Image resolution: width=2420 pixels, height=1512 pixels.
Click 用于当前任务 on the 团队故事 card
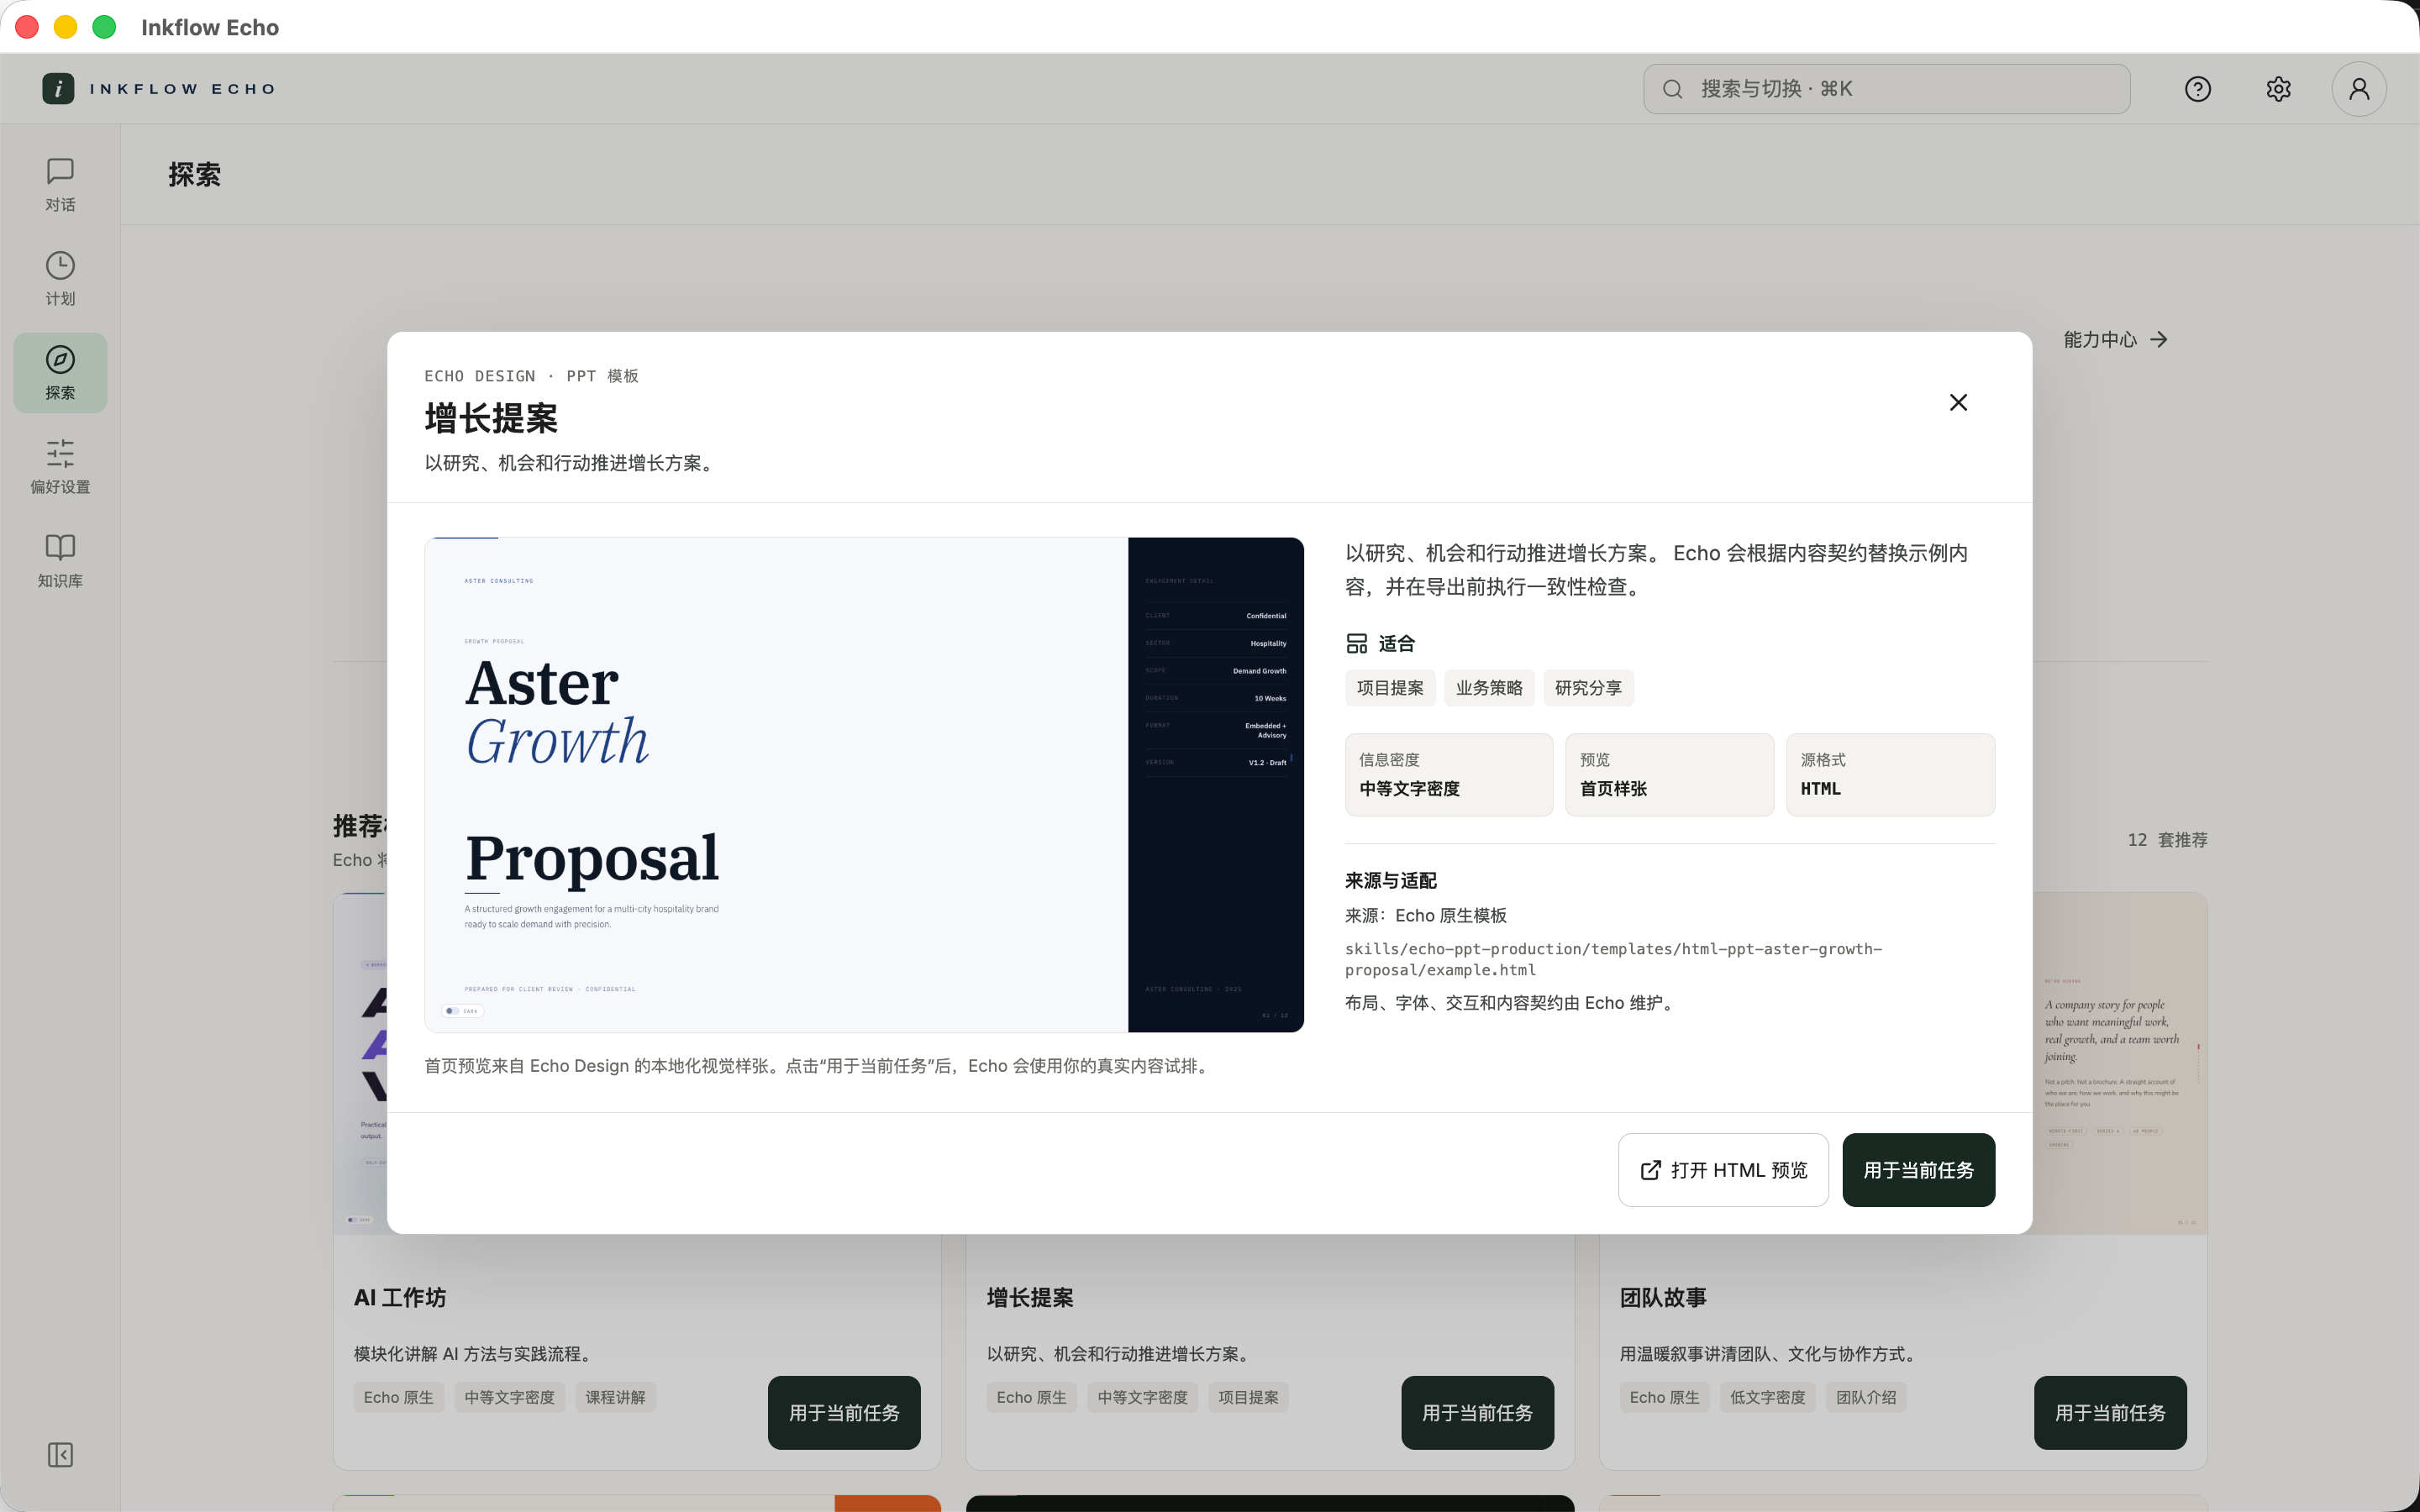(2110, 1413)
